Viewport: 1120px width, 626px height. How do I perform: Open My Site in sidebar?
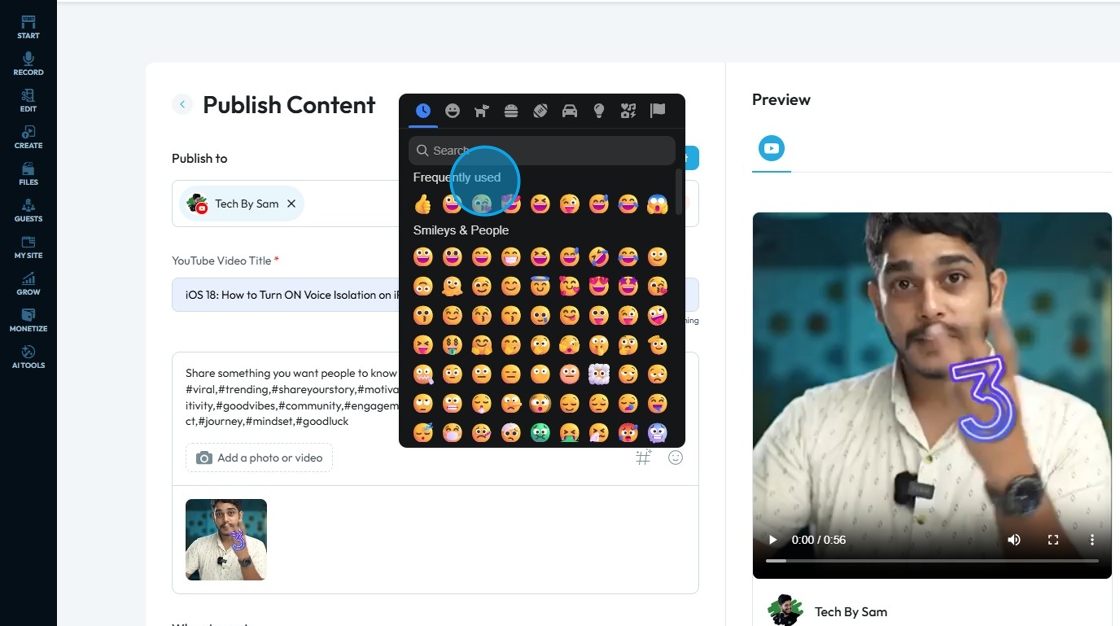tap(29, 247)
